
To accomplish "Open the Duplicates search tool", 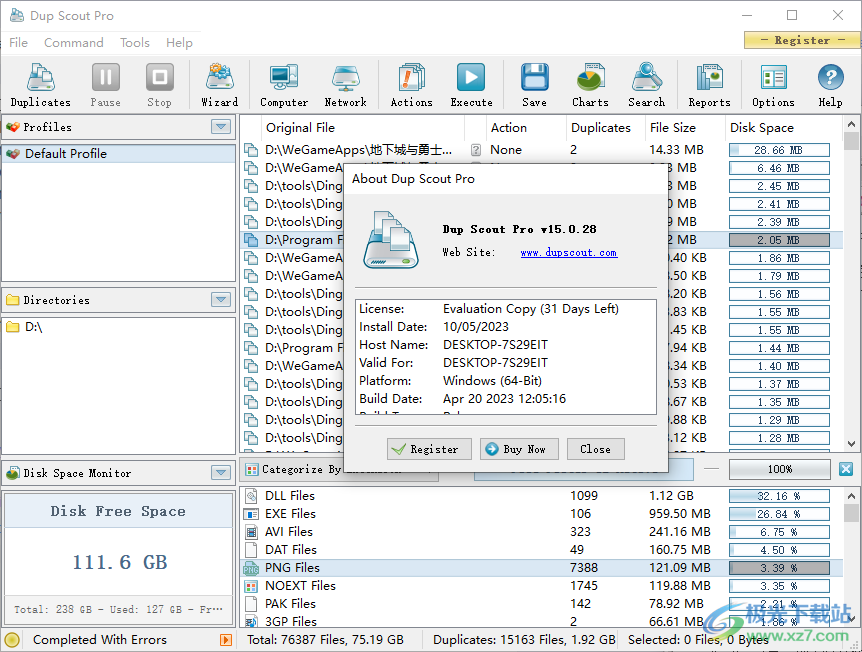I will (x=41, y=85).
